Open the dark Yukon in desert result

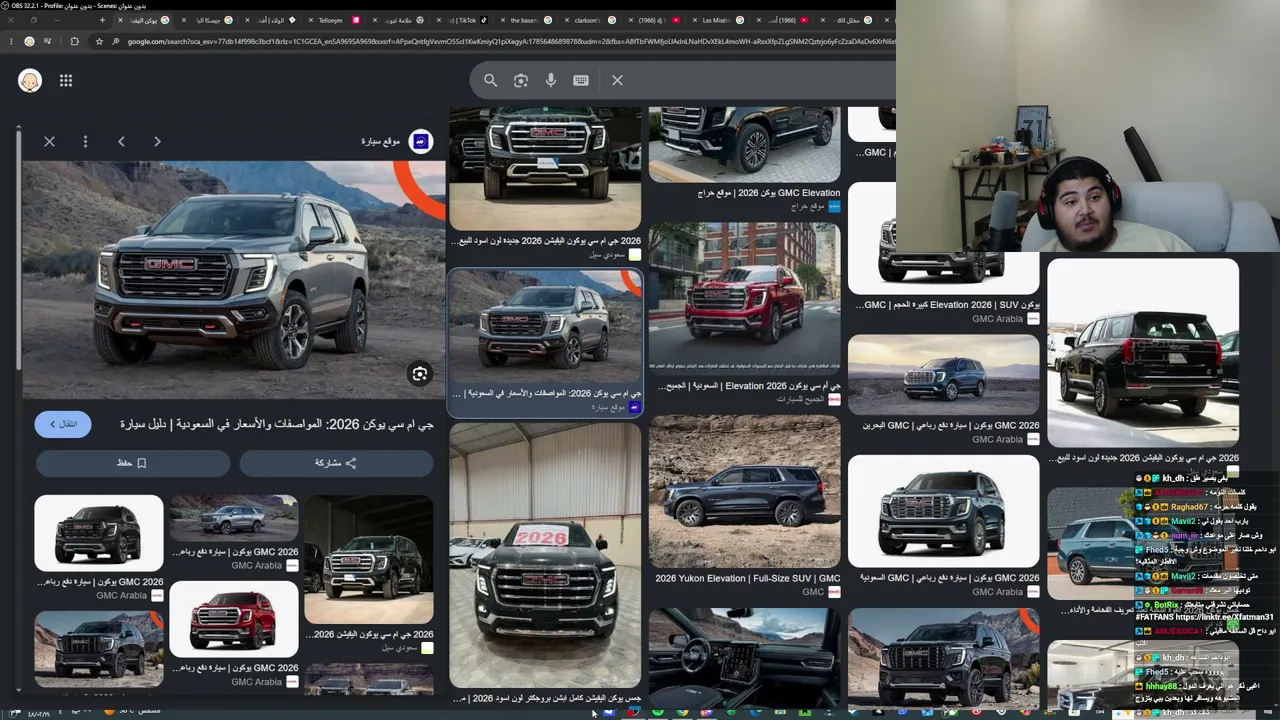tap(745, 490)
